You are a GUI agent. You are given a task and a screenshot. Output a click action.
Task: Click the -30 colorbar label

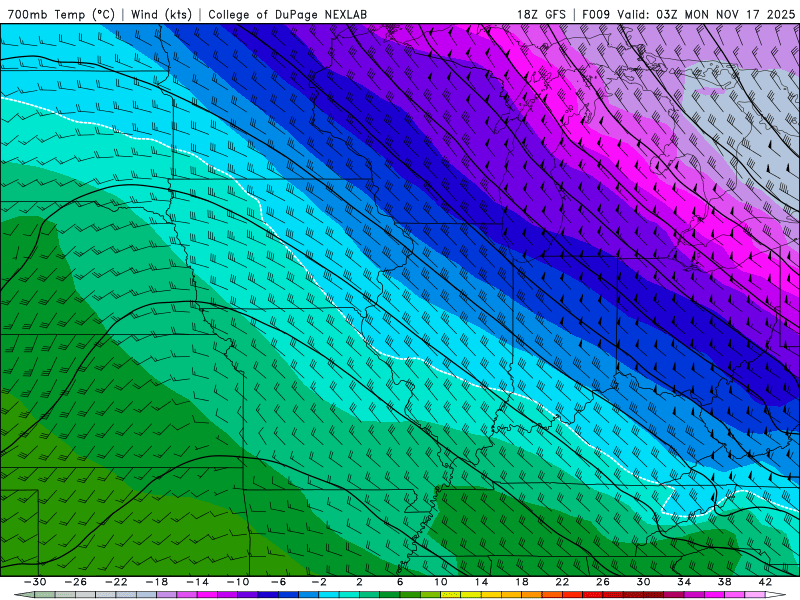35,582
